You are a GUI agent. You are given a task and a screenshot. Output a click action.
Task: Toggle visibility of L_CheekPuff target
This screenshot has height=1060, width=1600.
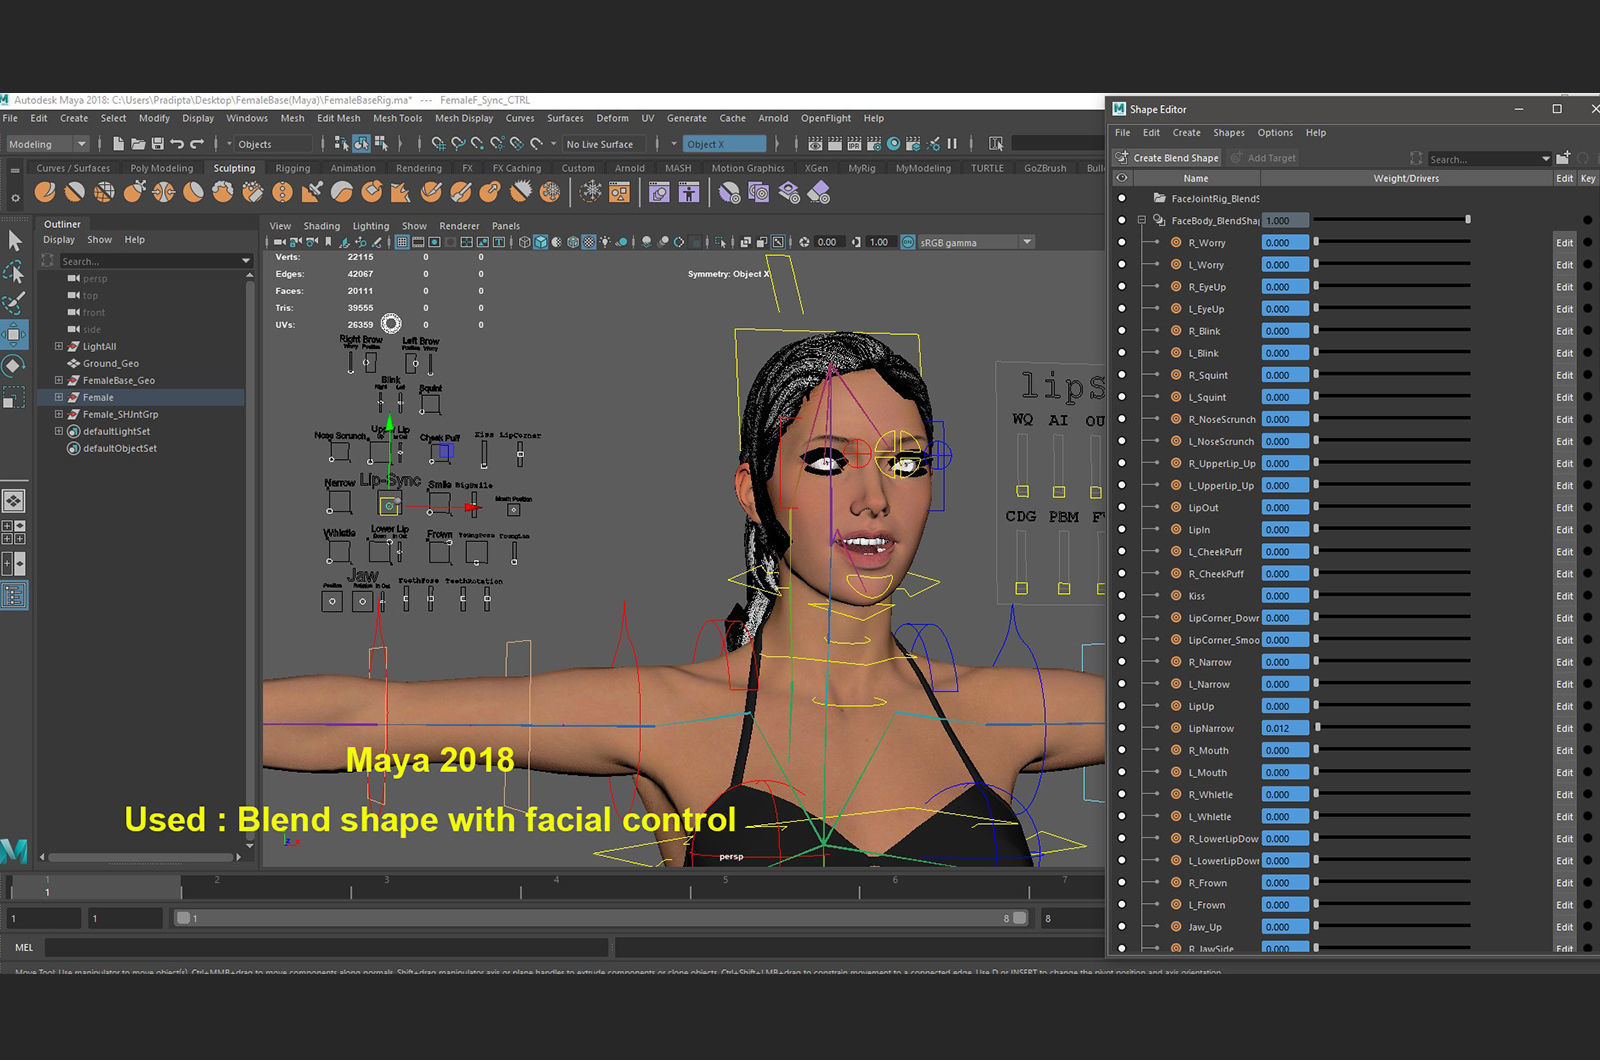(1121, 551)
